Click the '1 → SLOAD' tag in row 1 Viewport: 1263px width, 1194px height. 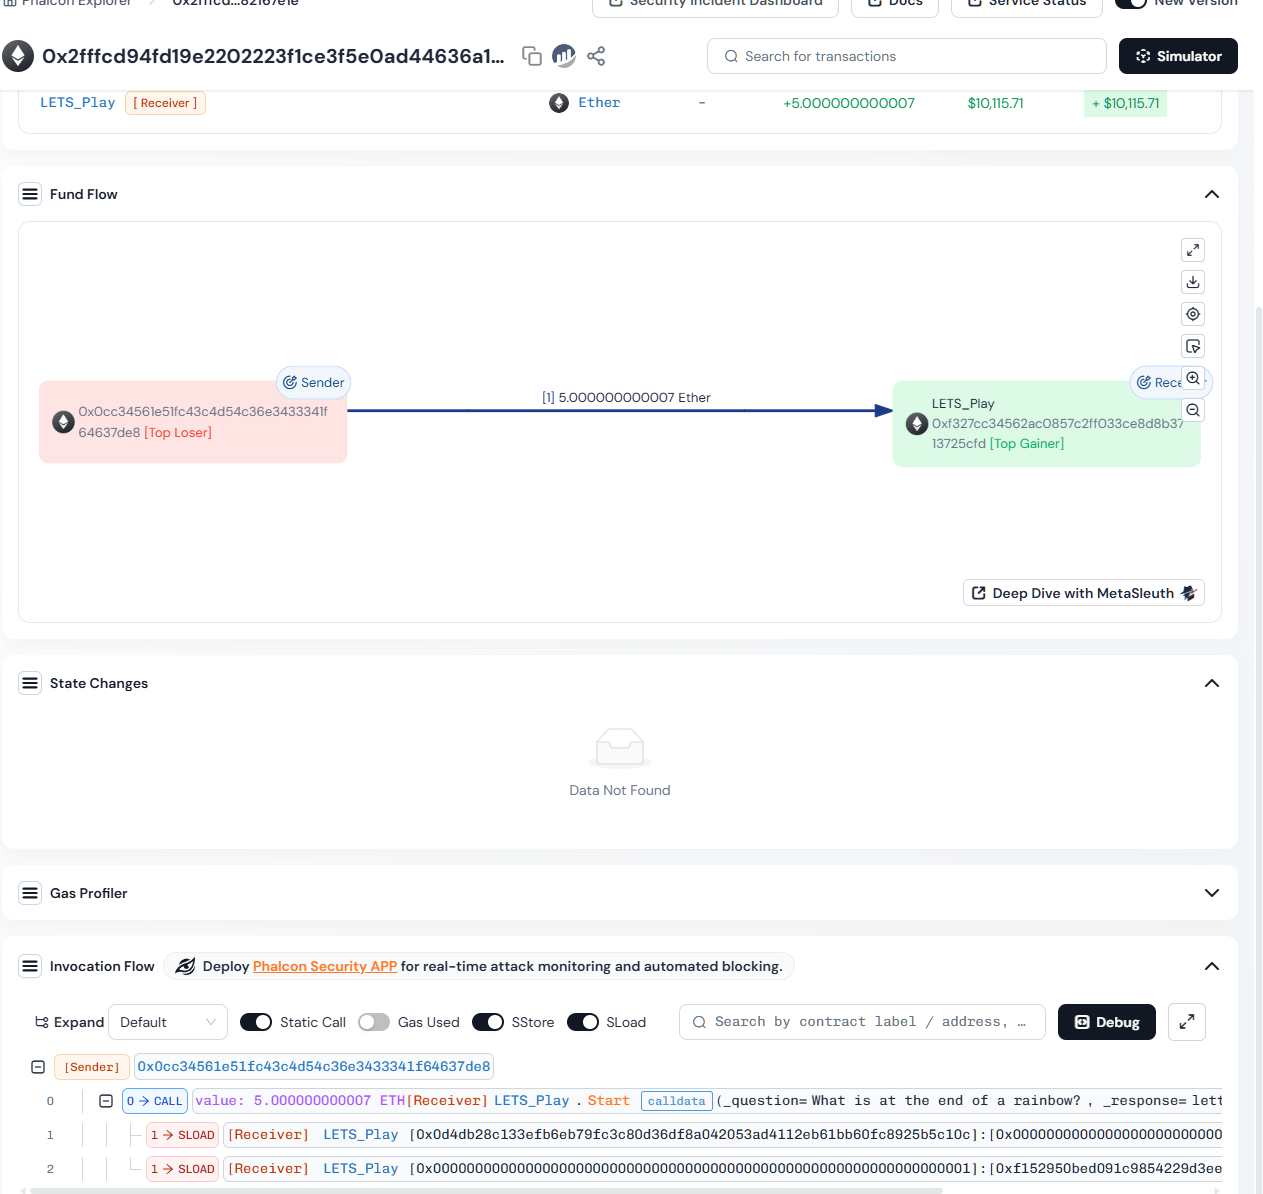pyautogui.click(x=183, y=1135)
